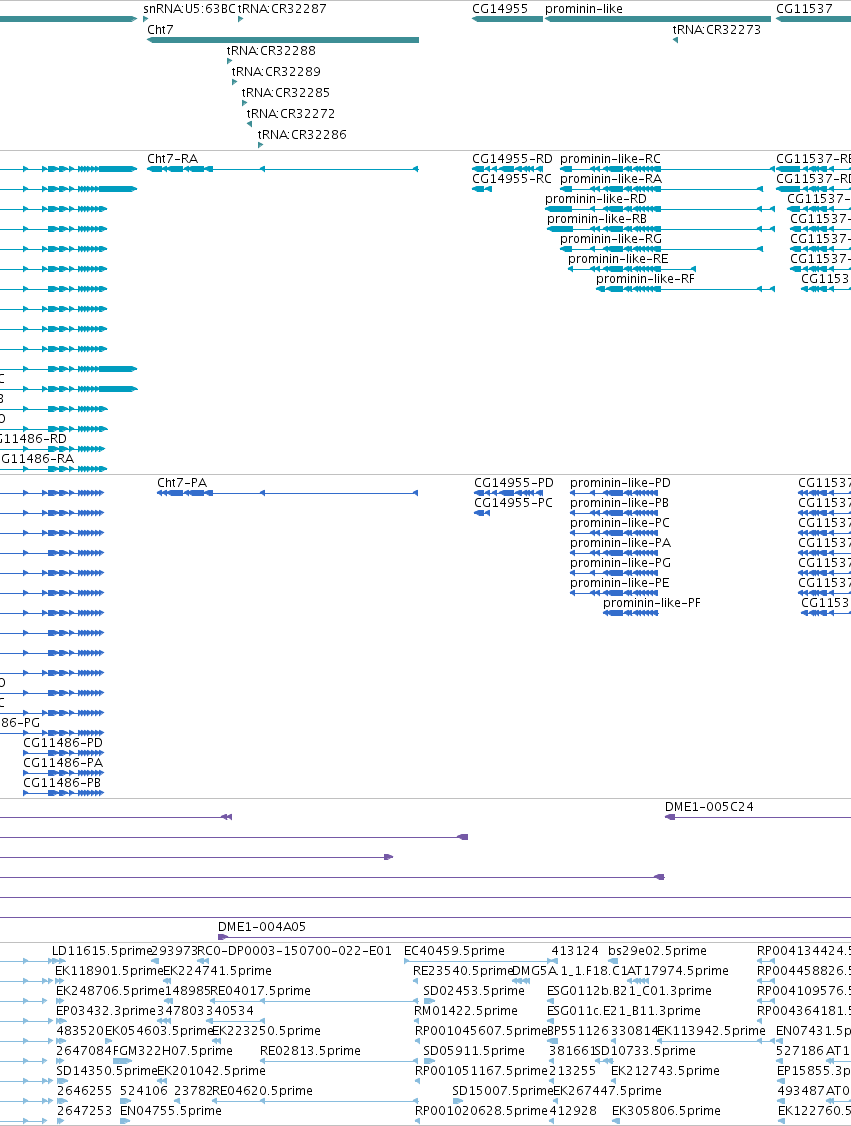Select the Cht7-RA transcript label

point(172,159)
